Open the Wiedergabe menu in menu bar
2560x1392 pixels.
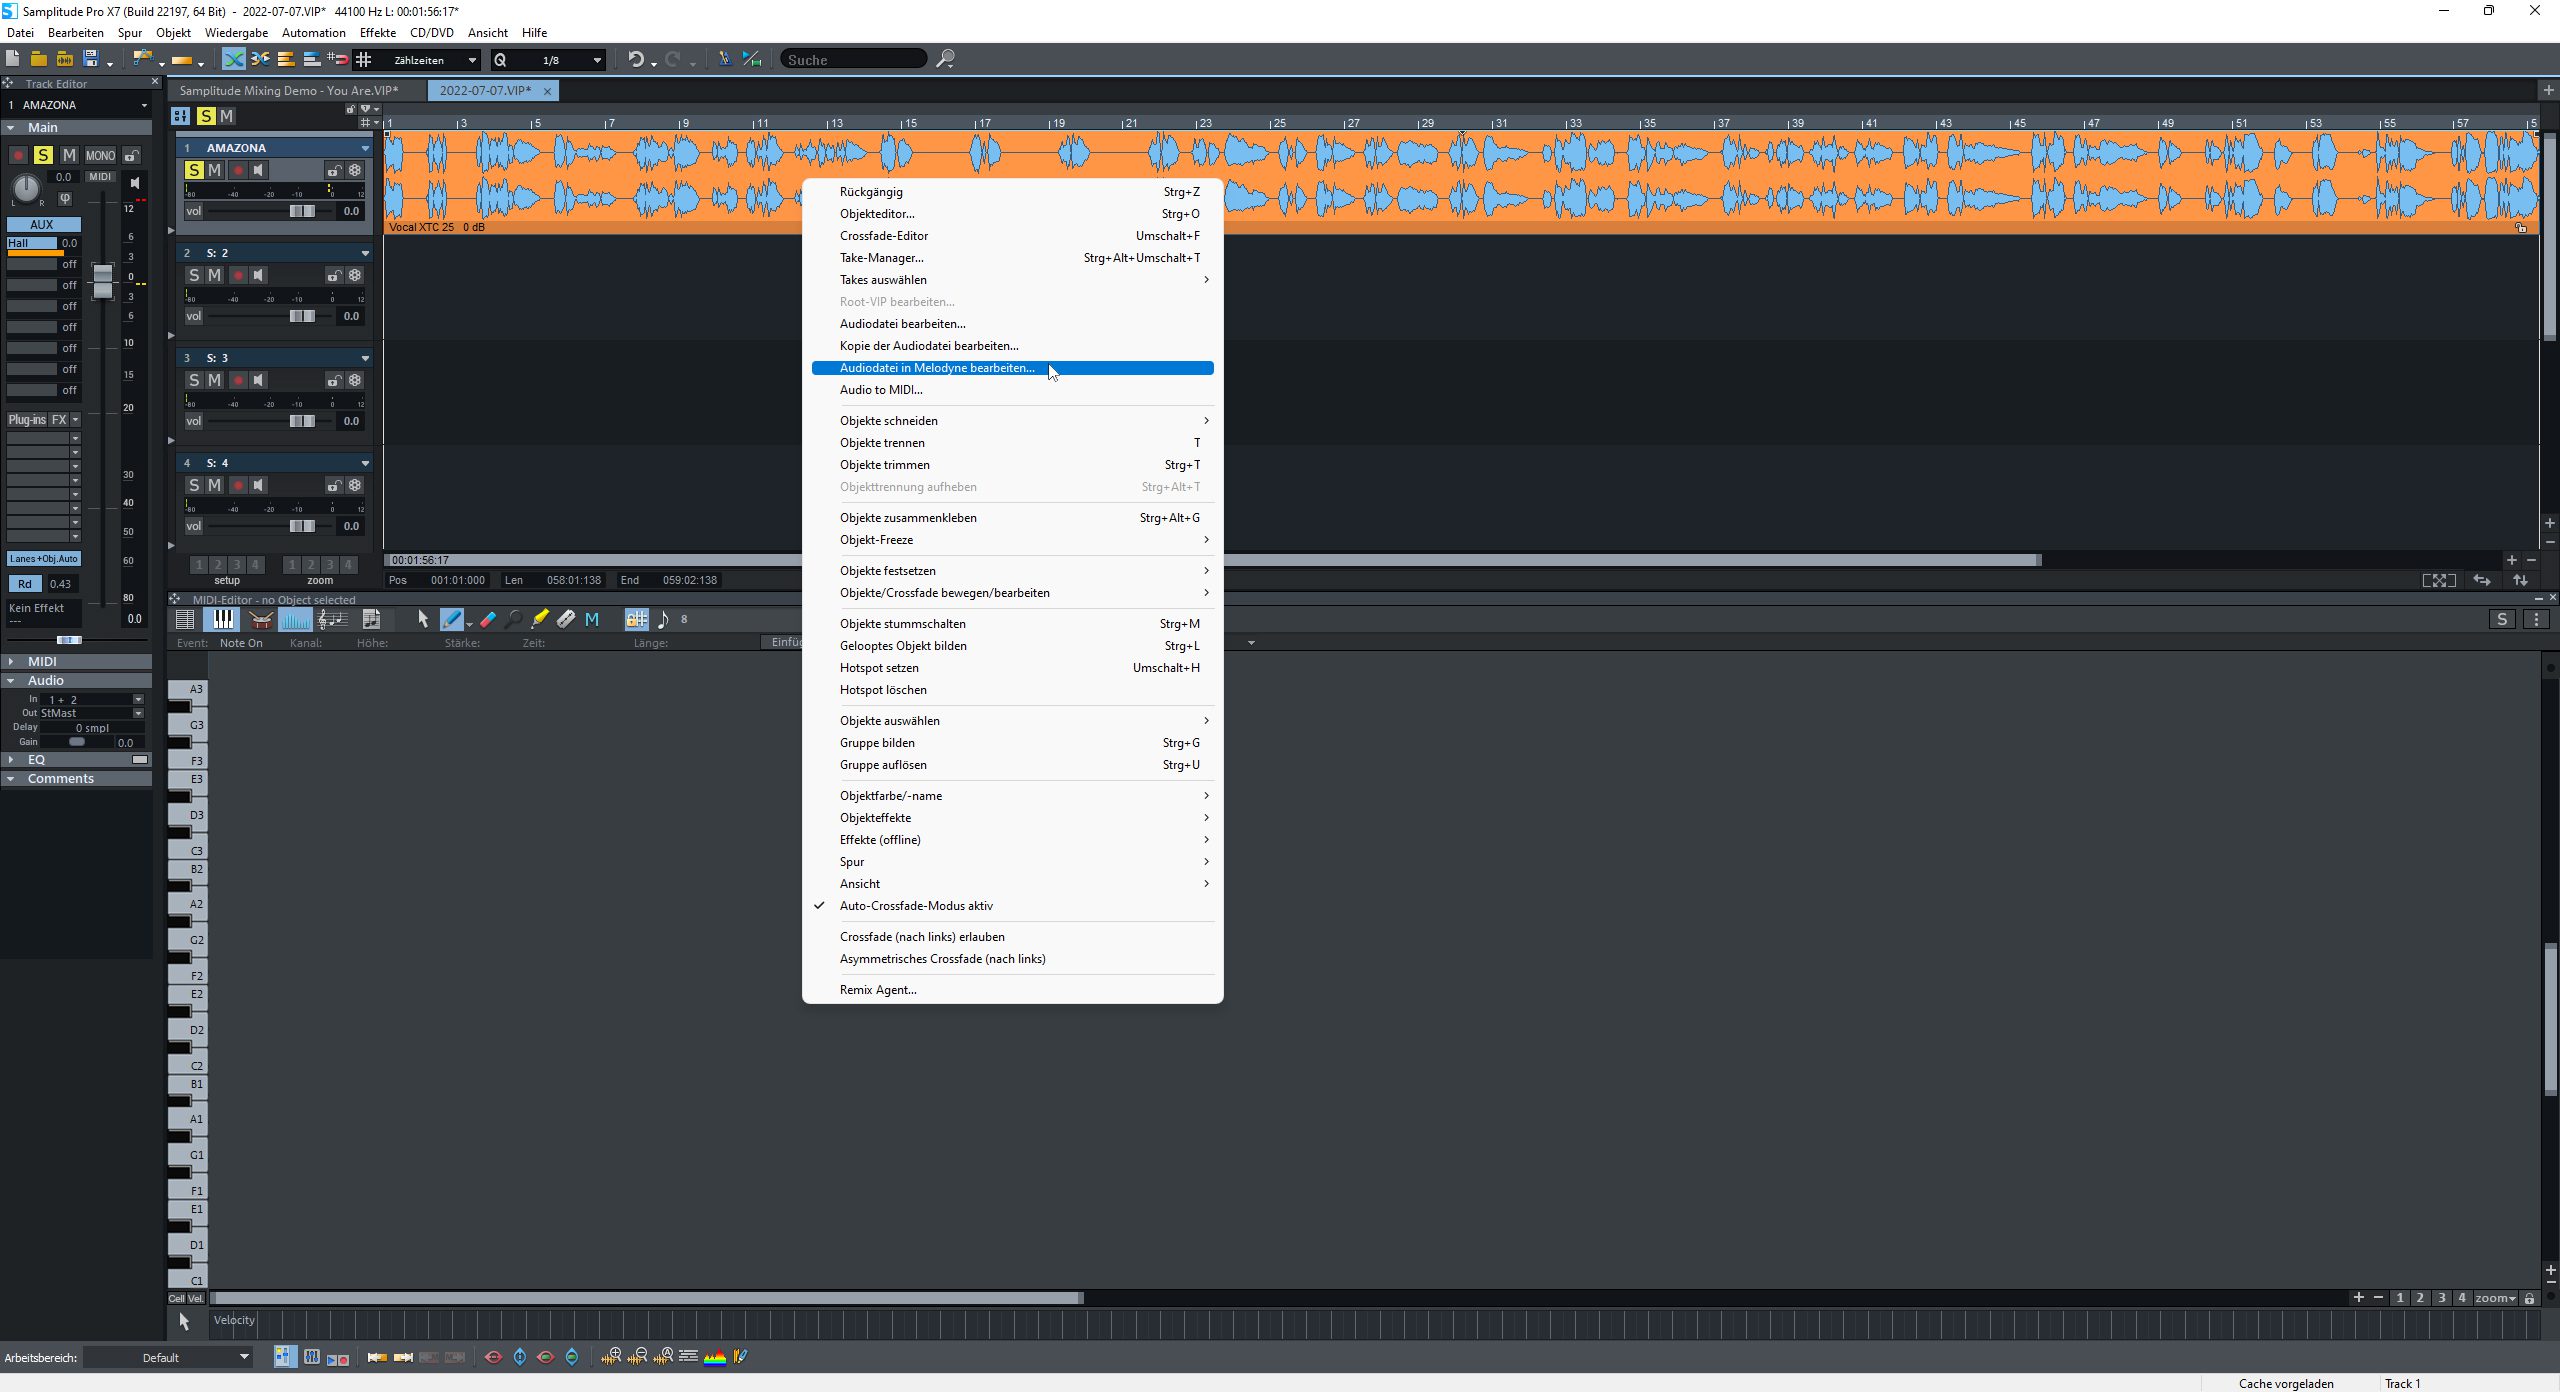[x=236, y=32]
